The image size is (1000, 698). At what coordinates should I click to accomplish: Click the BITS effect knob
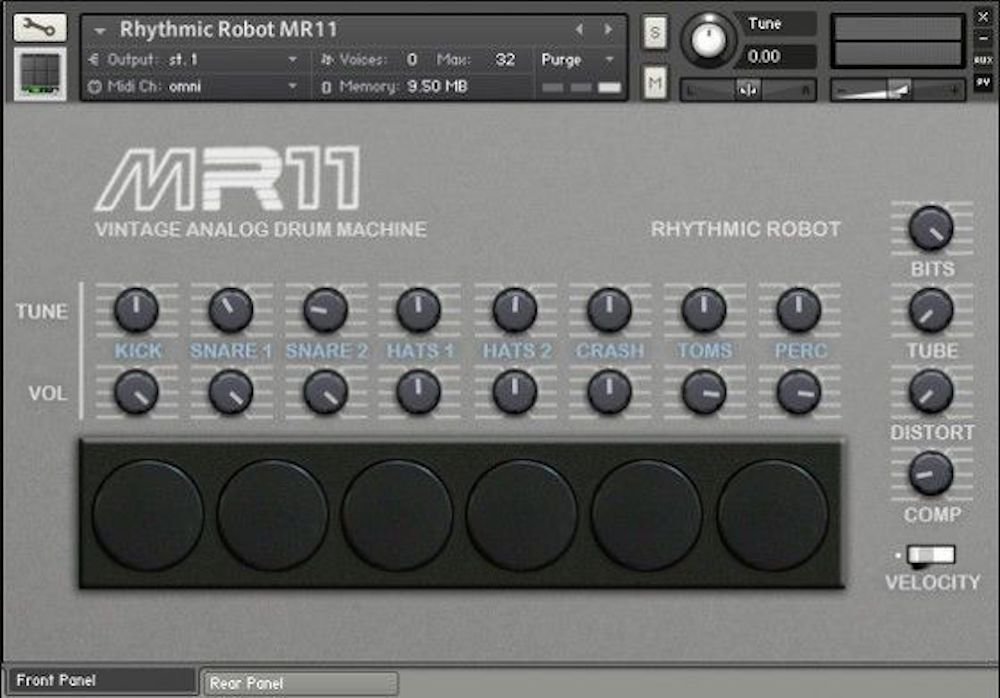(931, 228)
